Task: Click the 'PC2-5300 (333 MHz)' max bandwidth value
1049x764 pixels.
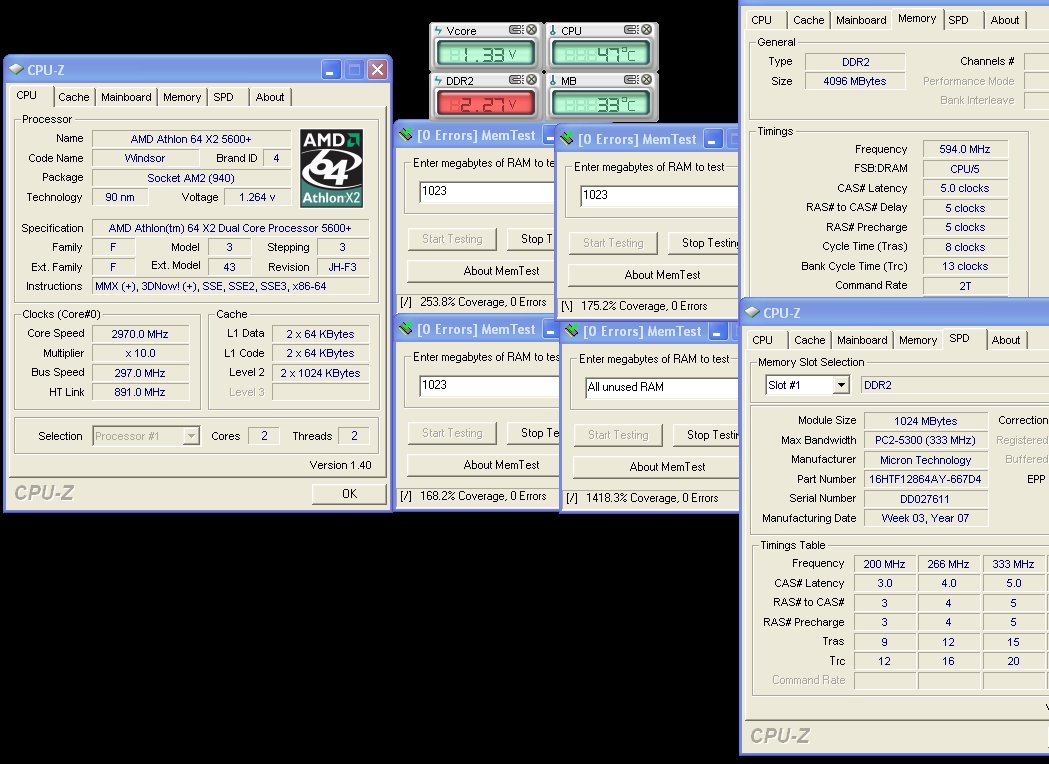Action: tap(926, 440)
